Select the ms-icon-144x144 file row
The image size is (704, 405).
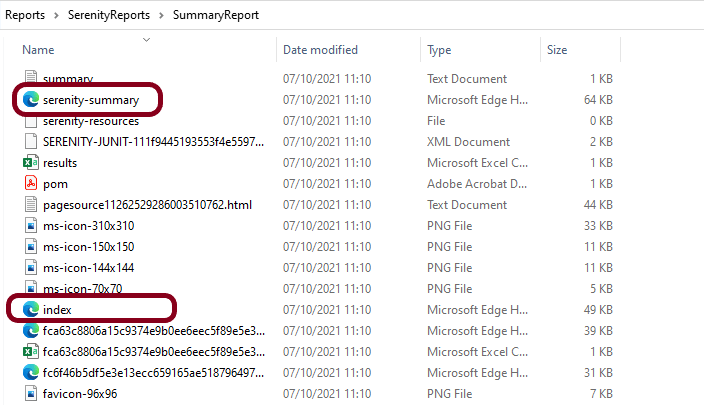tap(88, 268)
